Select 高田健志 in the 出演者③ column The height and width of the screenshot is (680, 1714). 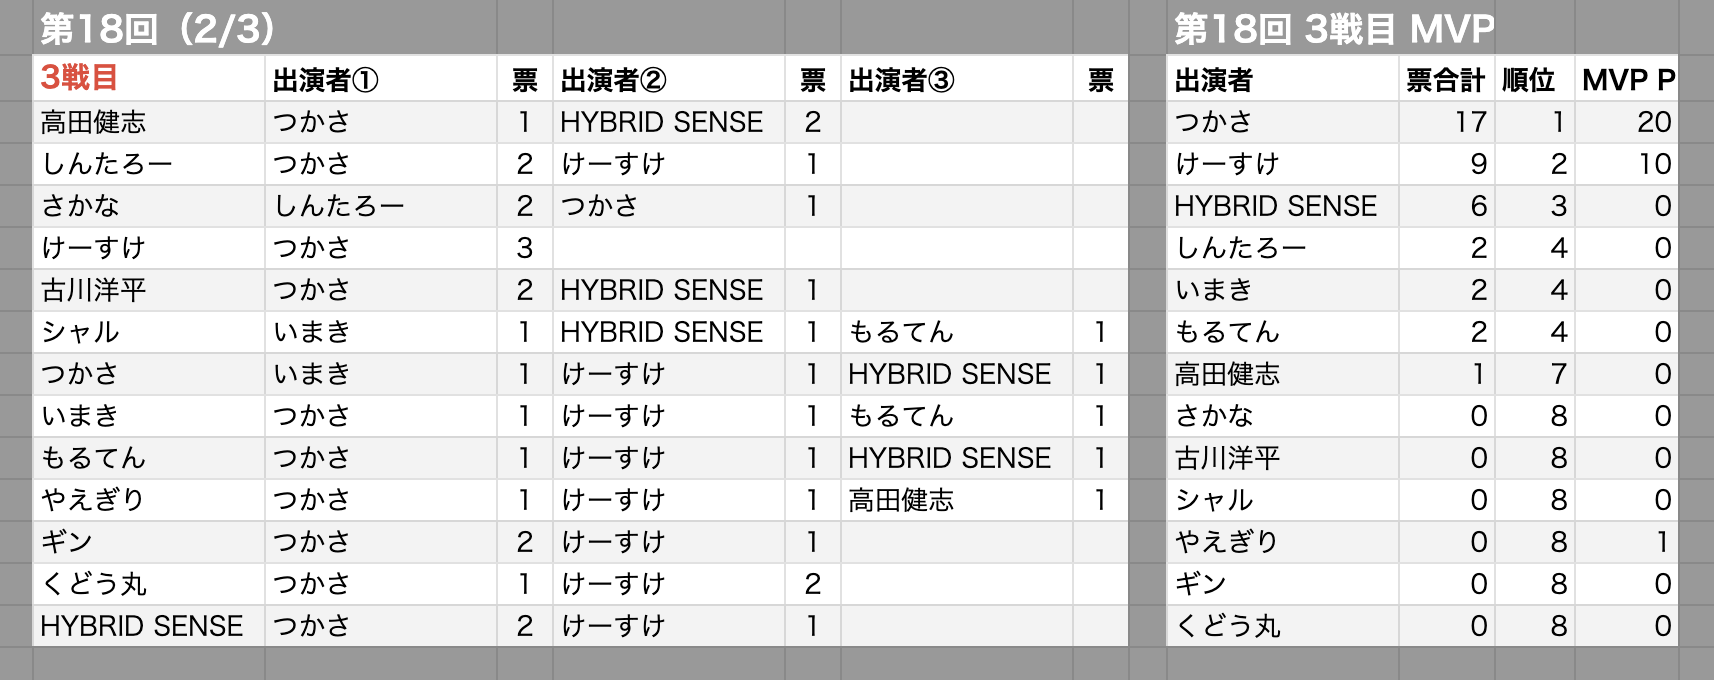[901, 500]
